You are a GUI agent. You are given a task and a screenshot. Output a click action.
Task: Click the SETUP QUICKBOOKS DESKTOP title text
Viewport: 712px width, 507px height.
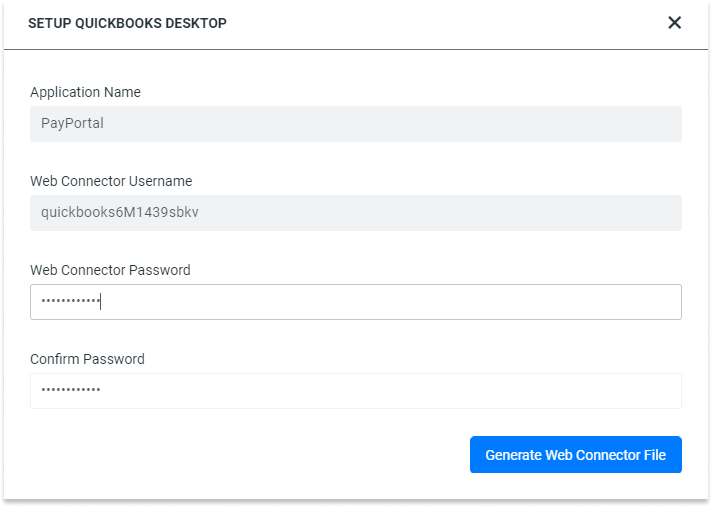pyautogui.click(x=127, y=23)
